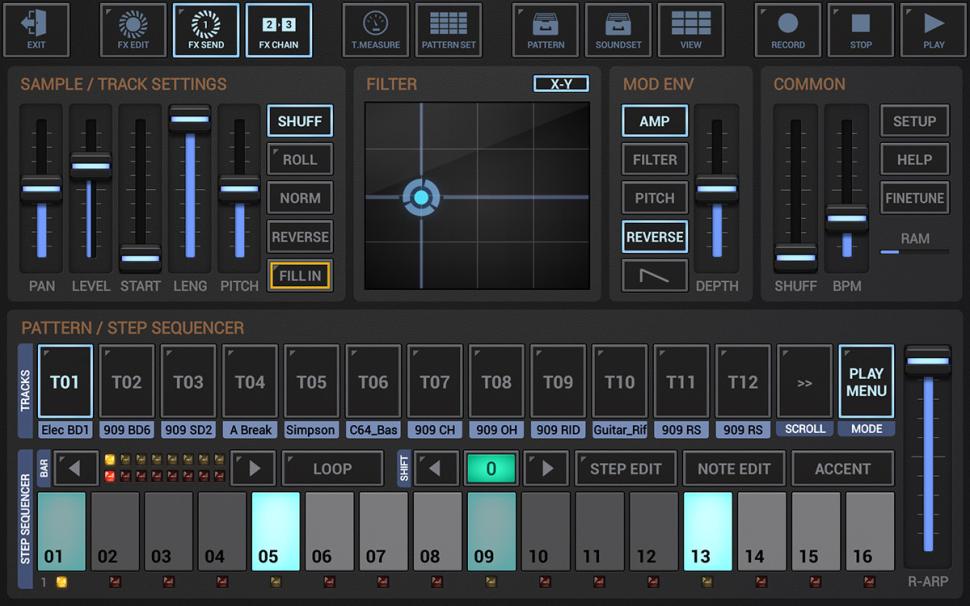Viewport: 970px width, 606px height.
Task: Select the envelope ramp shape icon
Action: coord(655,275)
